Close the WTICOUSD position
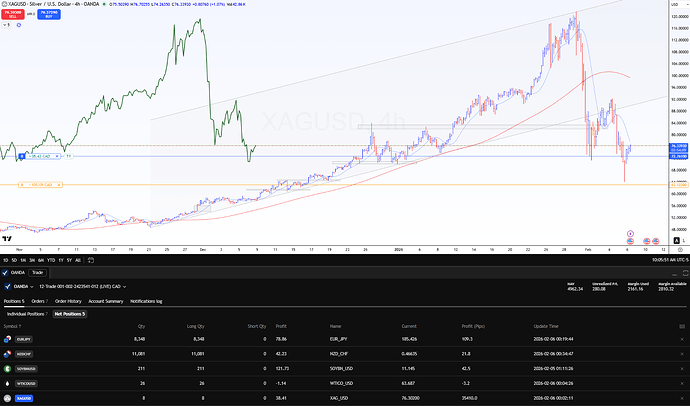 (682, 384)
